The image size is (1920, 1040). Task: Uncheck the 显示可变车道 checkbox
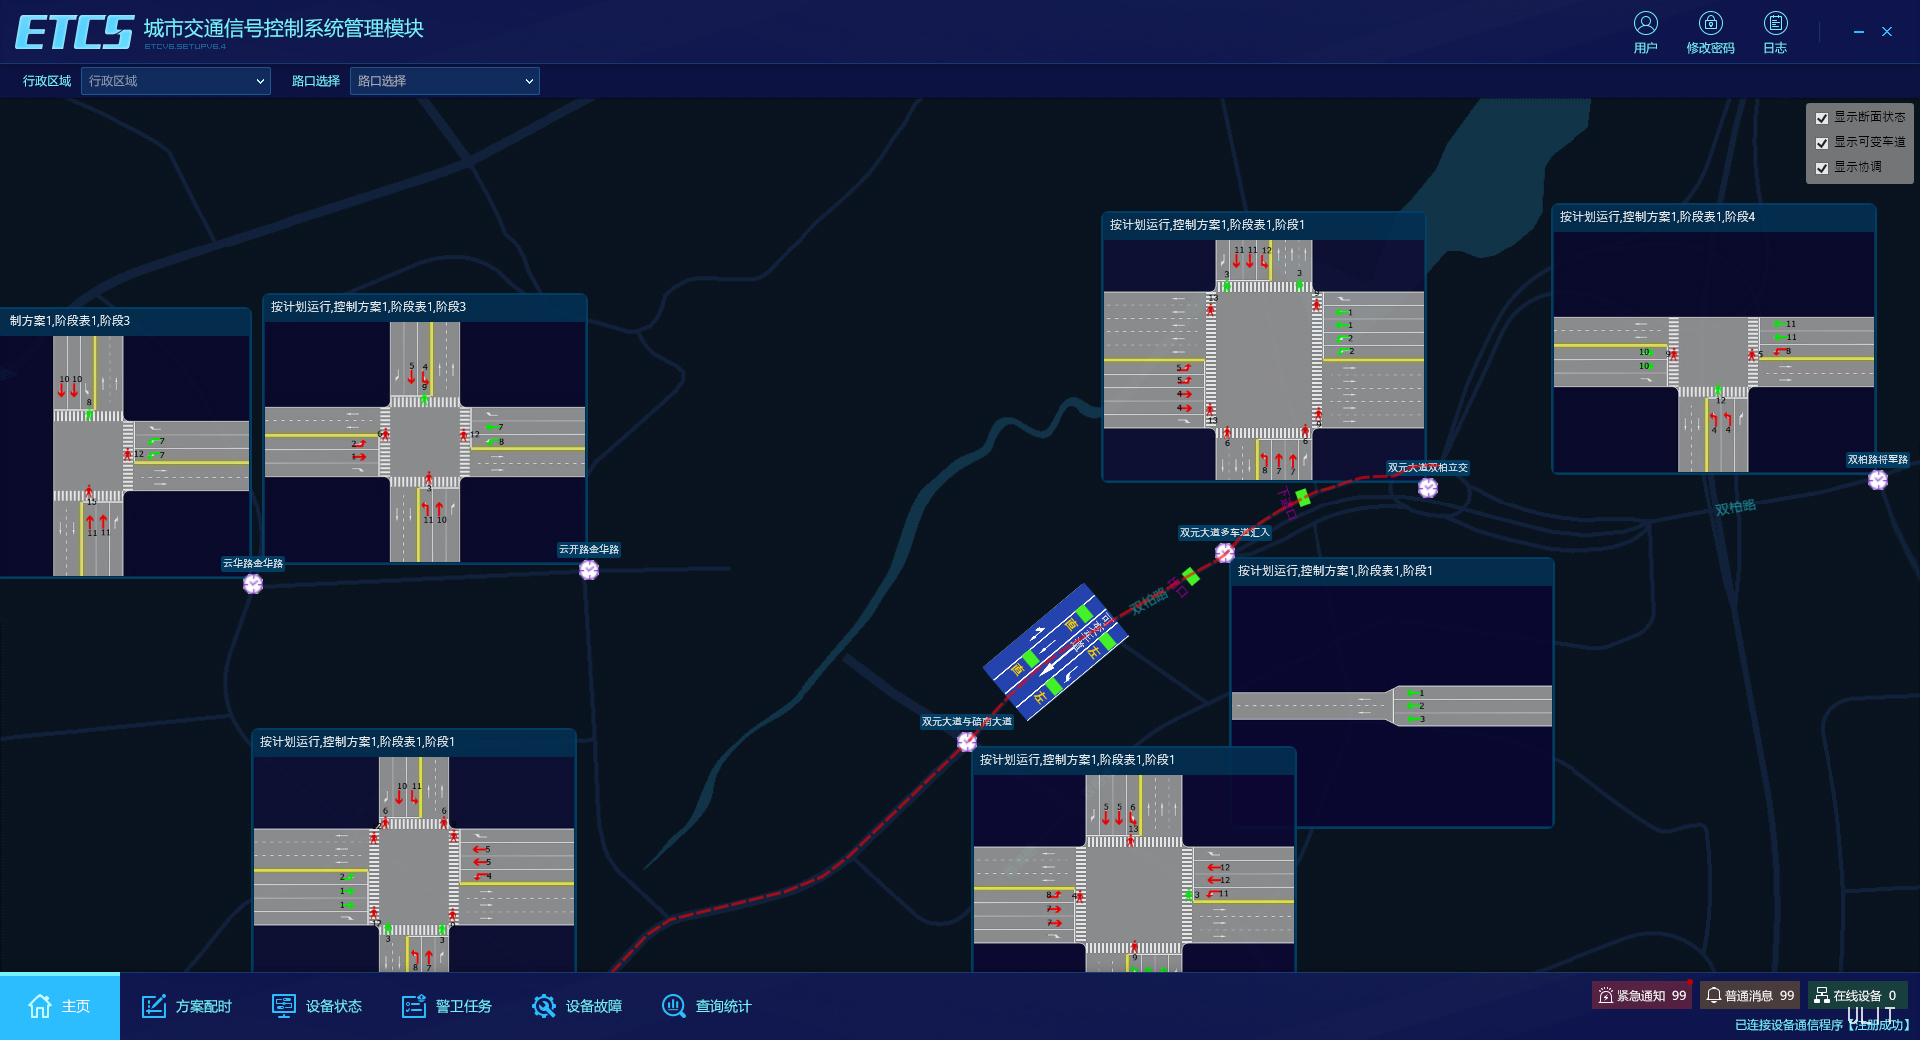(1822, 143)
